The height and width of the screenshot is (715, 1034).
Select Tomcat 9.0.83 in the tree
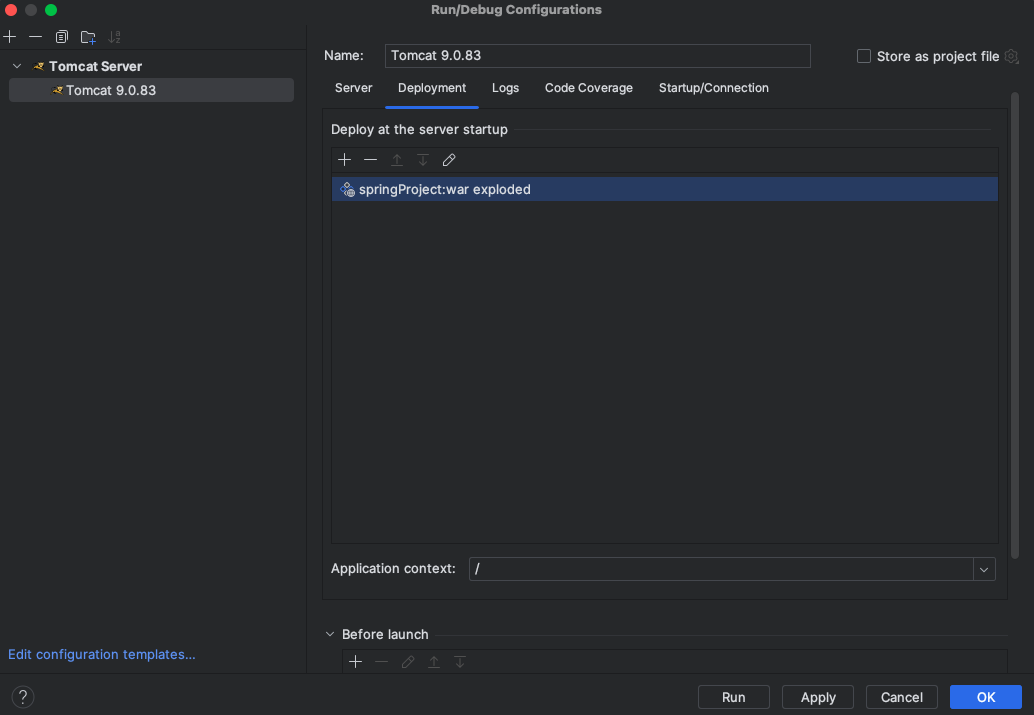(152, 90)
